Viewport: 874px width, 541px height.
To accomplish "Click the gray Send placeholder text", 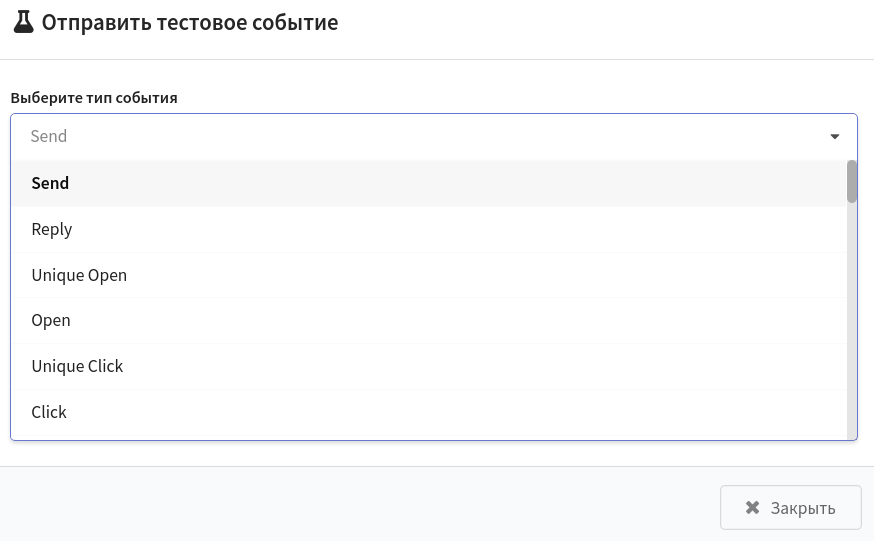I will [48, 137].
